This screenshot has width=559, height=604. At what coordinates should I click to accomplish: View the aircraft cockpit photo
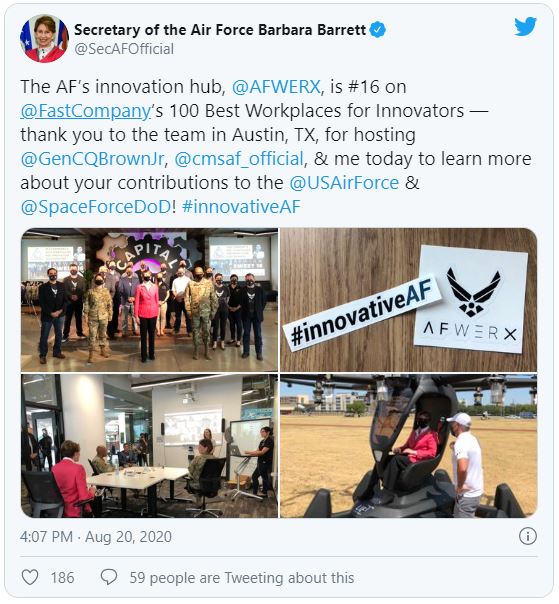408,446
